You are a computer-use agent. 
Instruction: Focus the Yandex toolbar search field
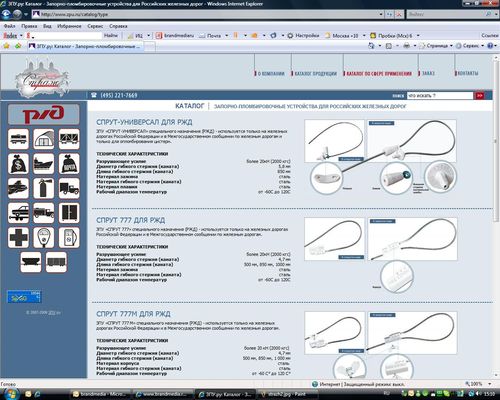coord(66,35)
